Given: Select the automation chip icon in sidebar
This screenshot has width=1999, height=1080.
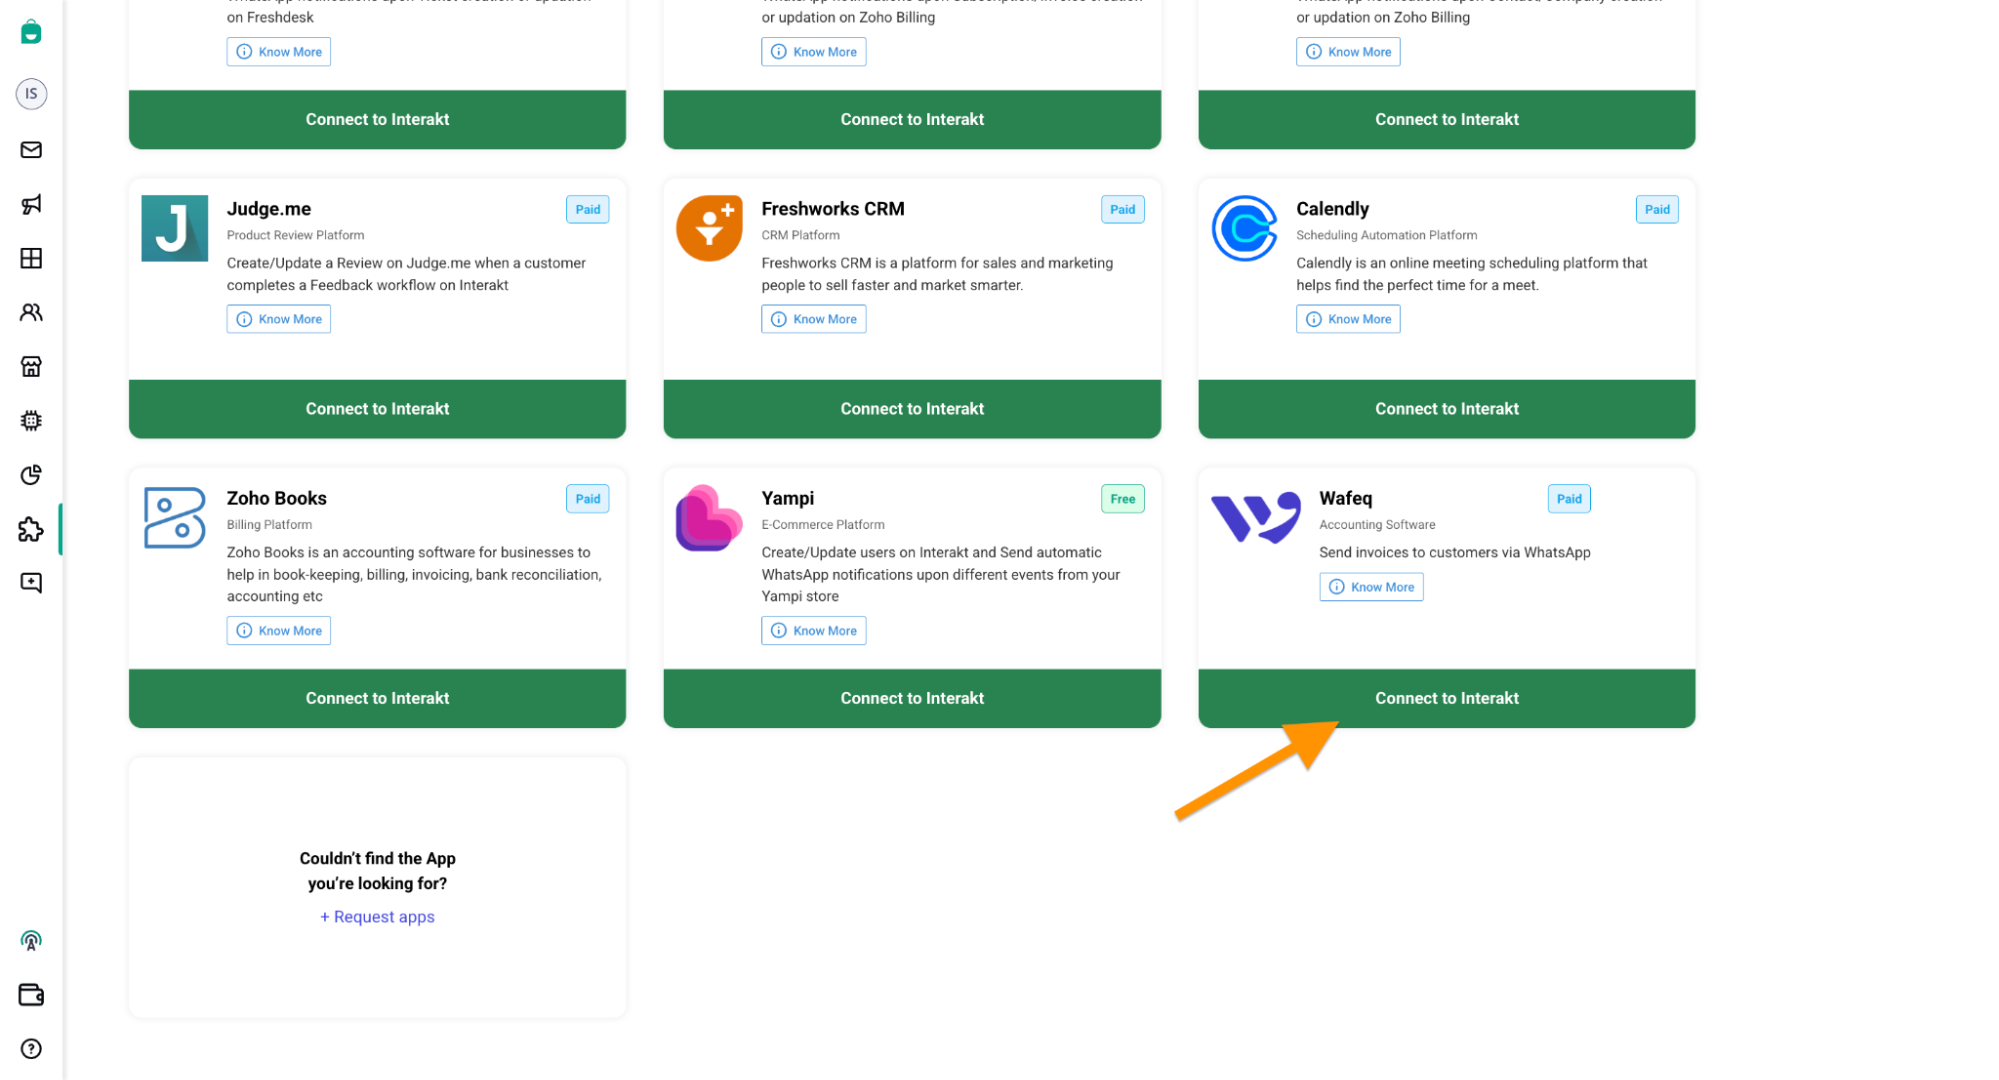Looking at the screenshot, I should coord(31,420).
